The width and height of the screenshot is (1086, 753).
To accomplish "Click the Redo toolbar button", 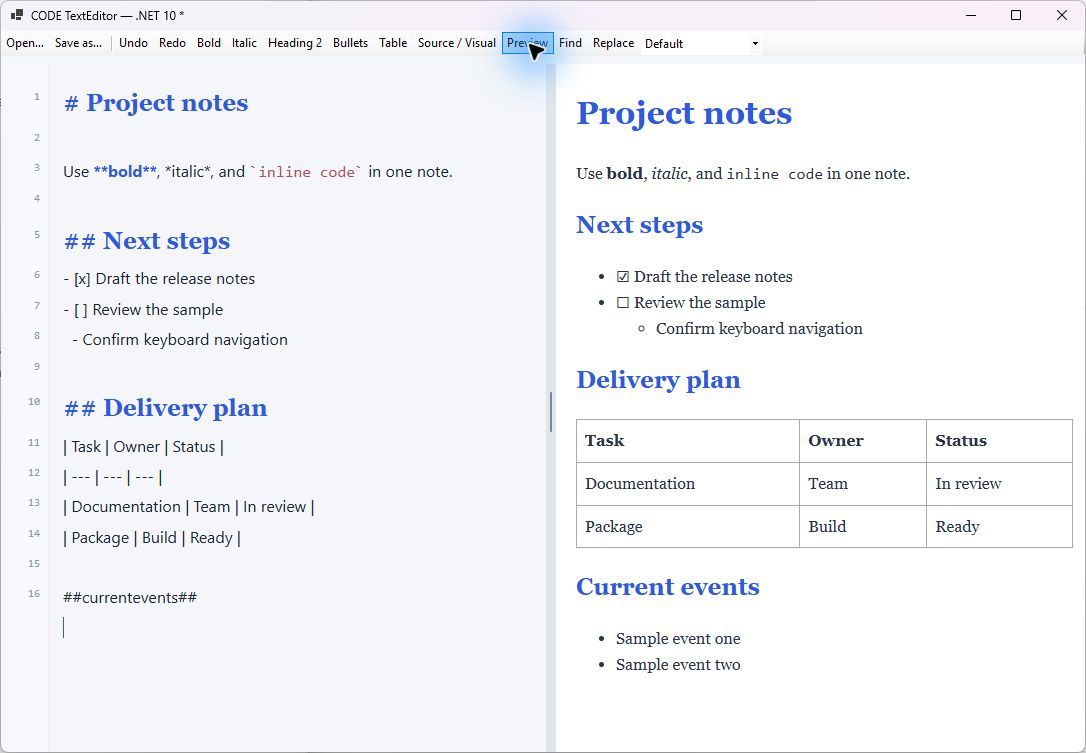I will (172, 43).
